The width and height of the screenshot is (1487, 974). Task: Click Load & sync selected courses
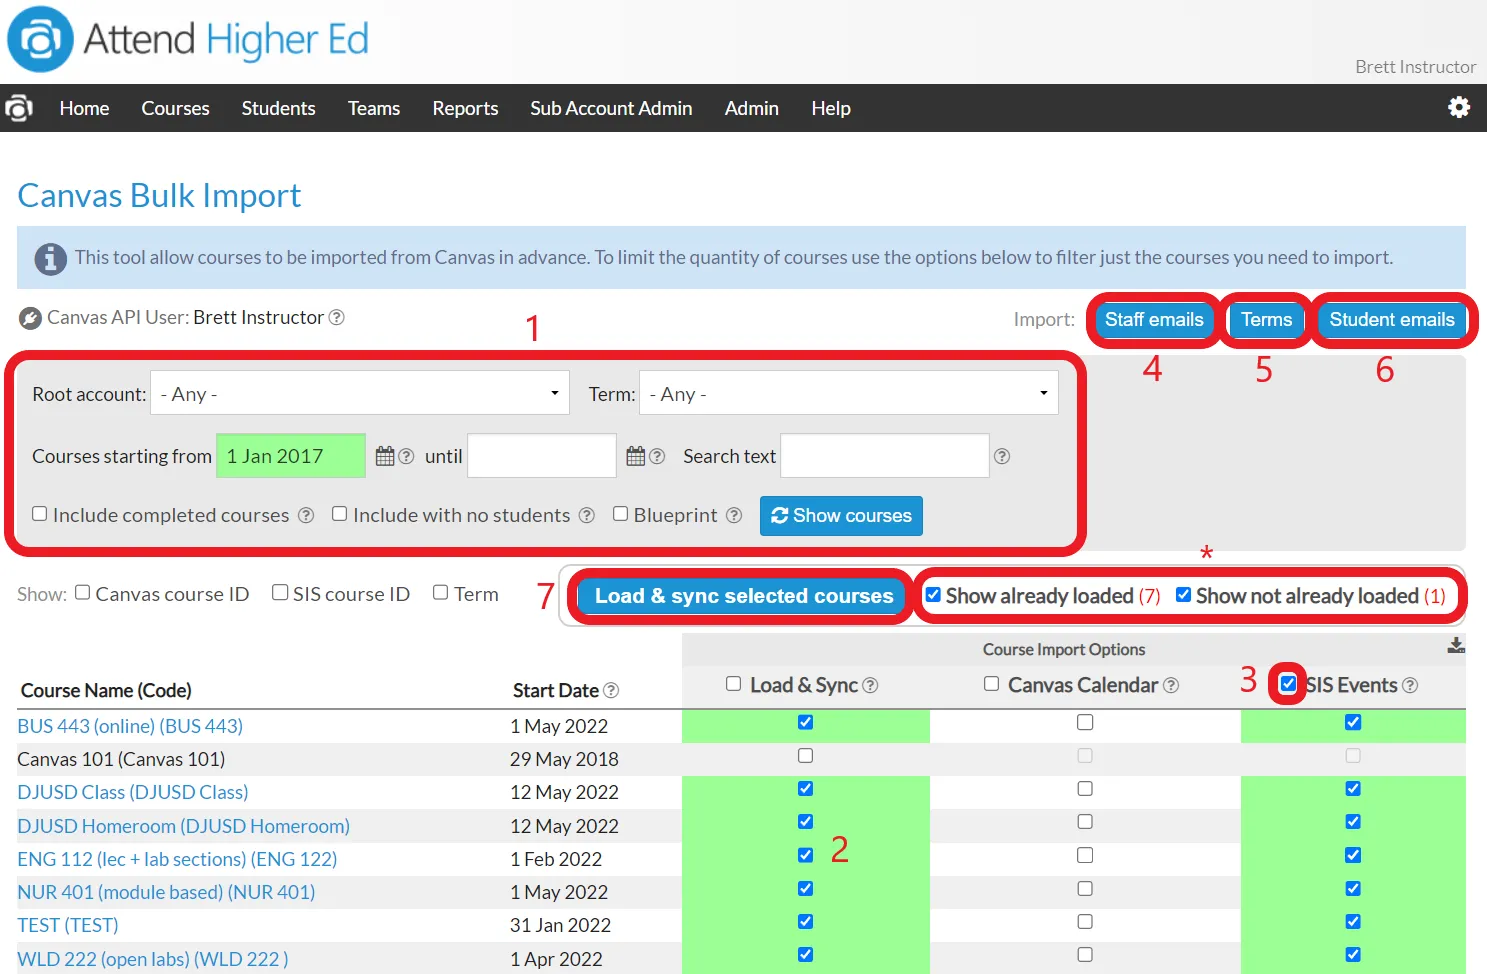[744, 596]
